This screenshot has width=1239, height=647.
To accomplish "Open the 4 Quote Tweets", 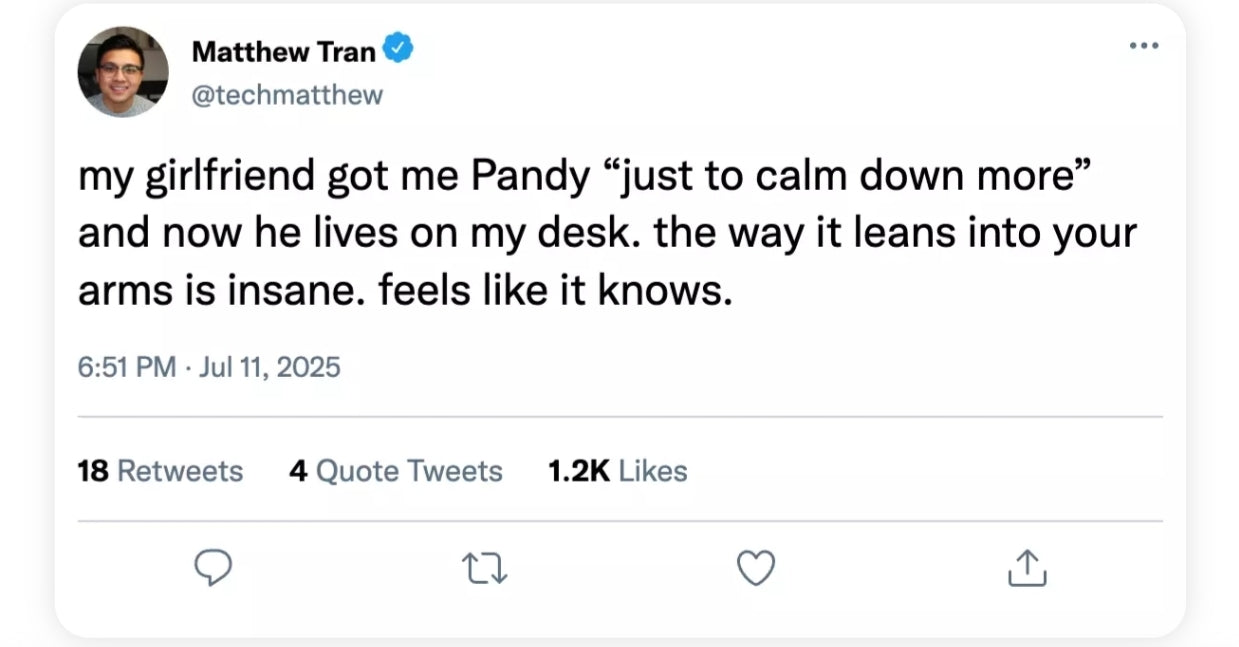I will point(395,470).
